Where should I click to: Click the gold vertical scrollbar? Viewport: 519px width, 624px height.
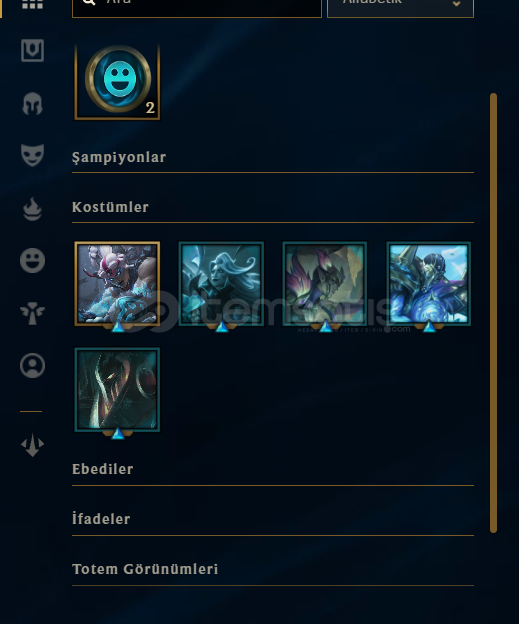pos(494,313)
